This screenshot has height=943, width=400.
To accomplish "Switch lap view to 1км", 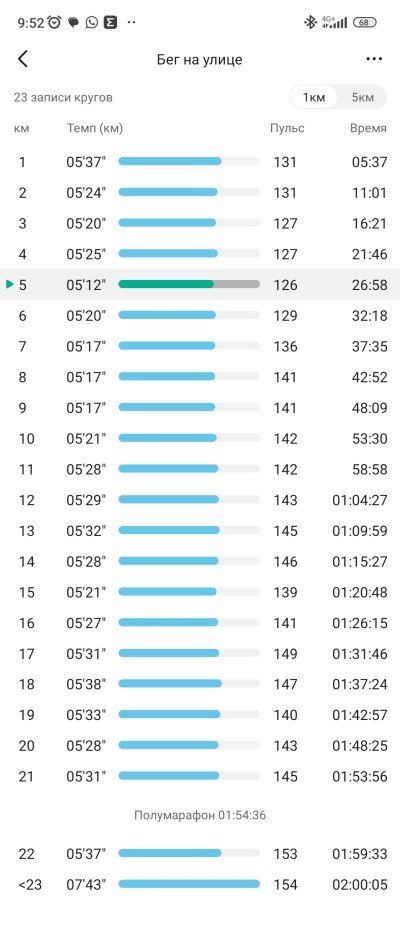I will (313, 97).
